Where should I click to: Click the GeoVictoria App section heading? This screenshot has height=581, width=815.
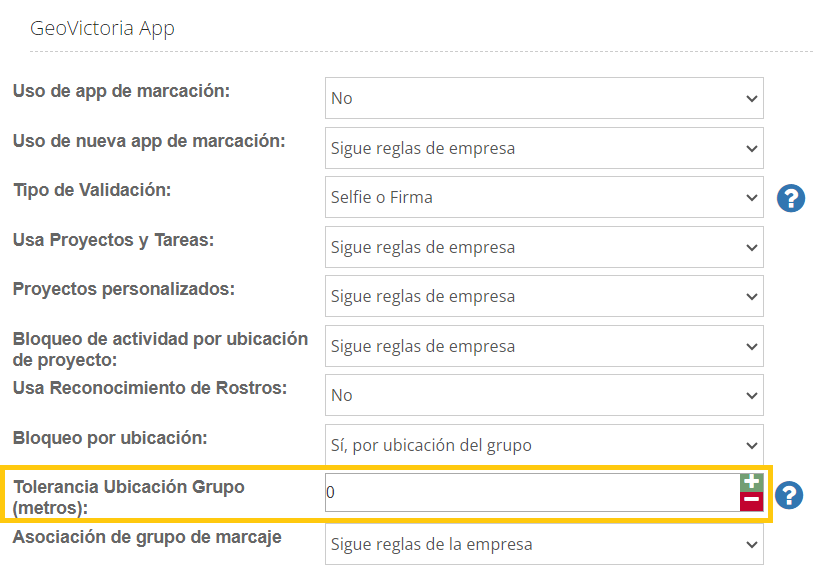102,28
